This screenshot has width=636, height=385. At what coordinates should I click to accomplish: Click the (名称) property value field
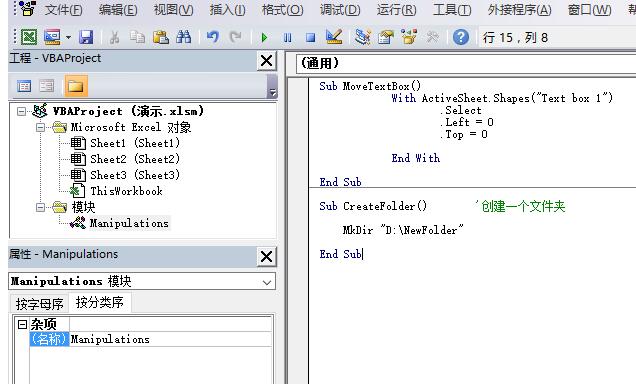pyautogui.click(x=170, y=339)
